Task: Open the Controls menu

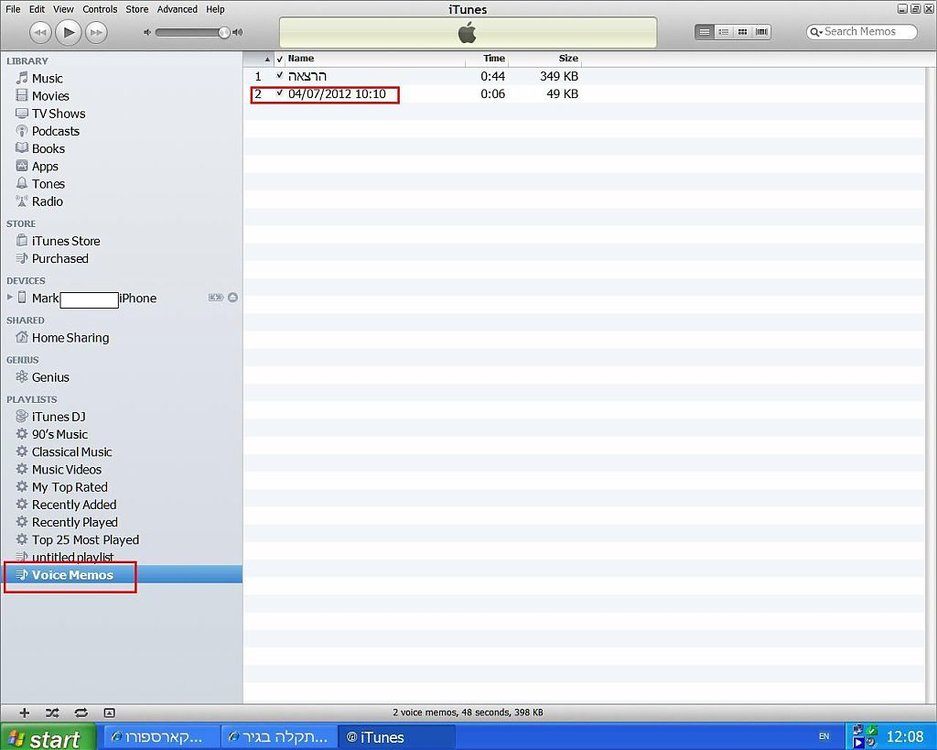Action: click(100, 9)
